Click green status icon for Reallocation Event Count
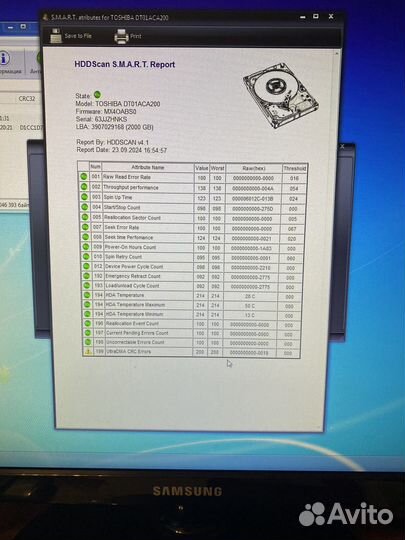The image size is (405, 540). pyautogui.click(x=88, y=323)
